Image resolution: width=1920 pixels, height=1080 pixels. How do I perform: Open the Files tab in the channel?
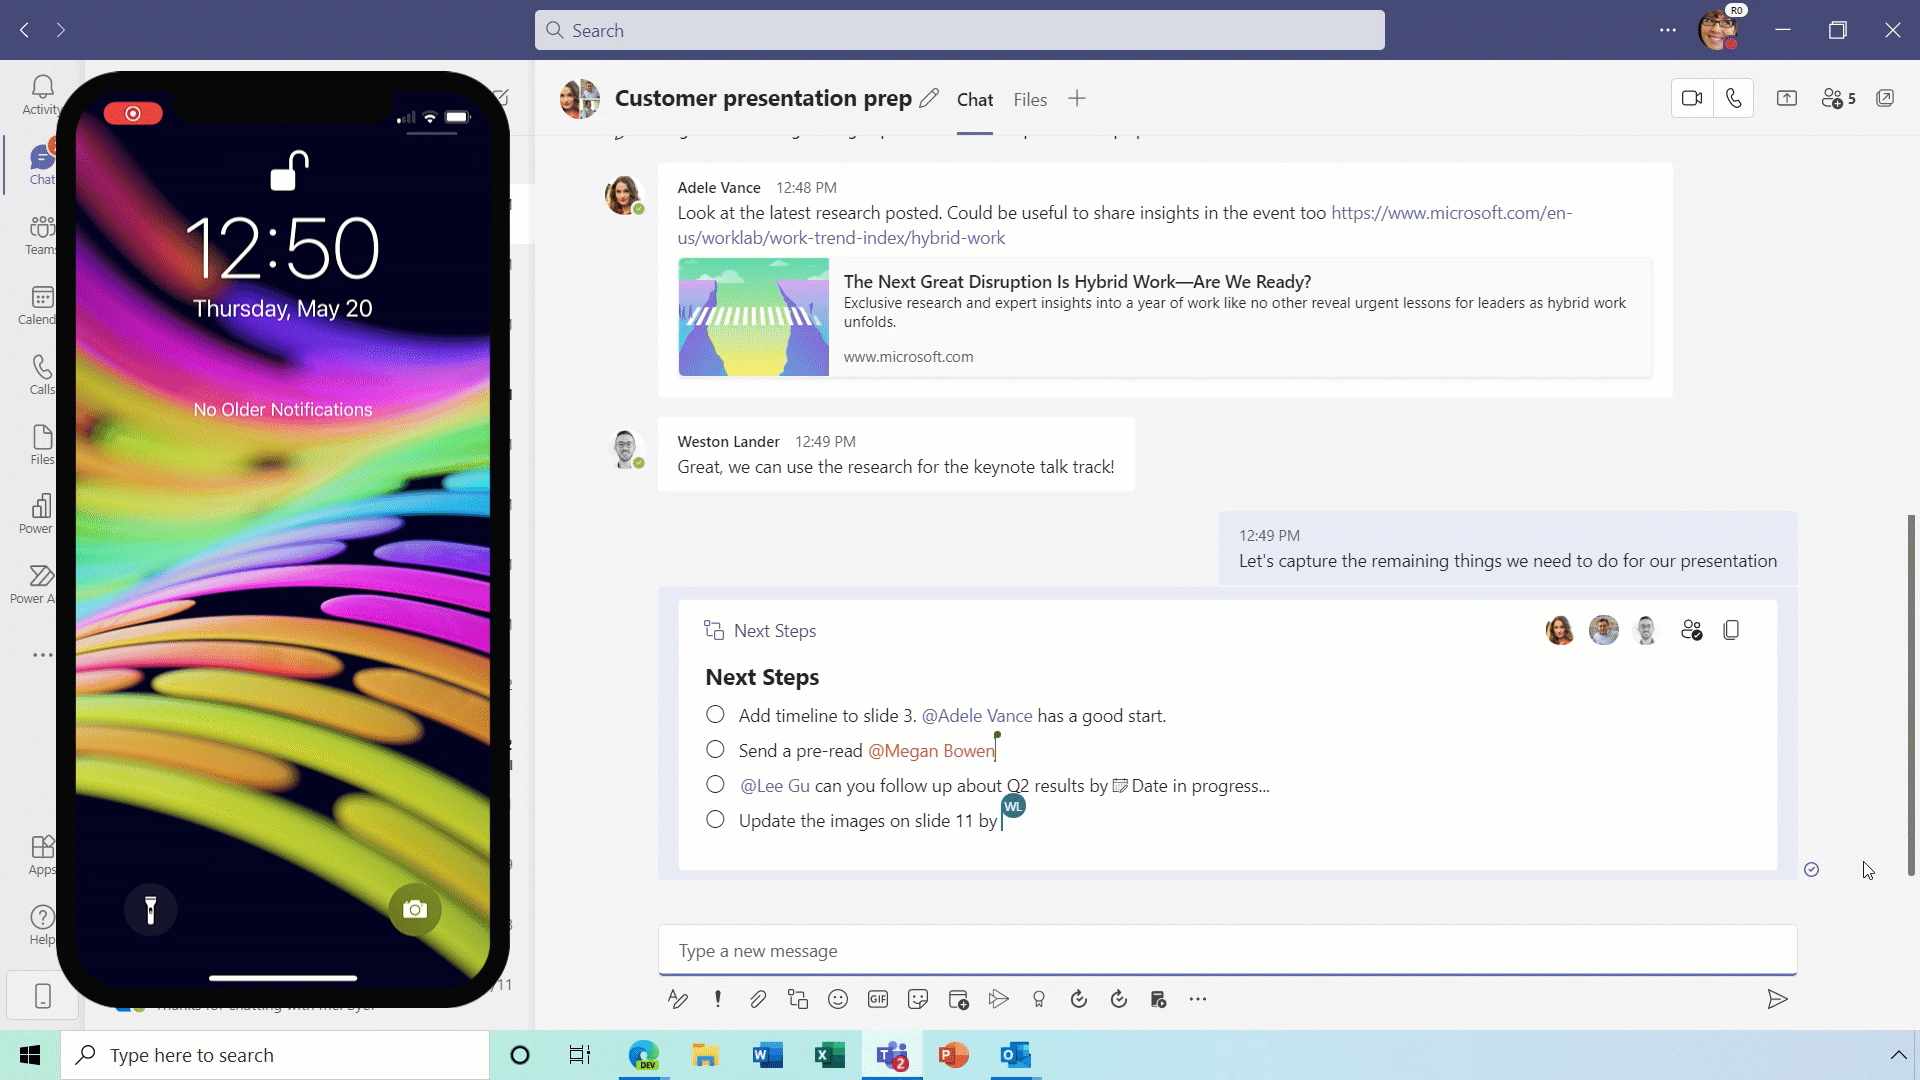(x=1030, y=99)
